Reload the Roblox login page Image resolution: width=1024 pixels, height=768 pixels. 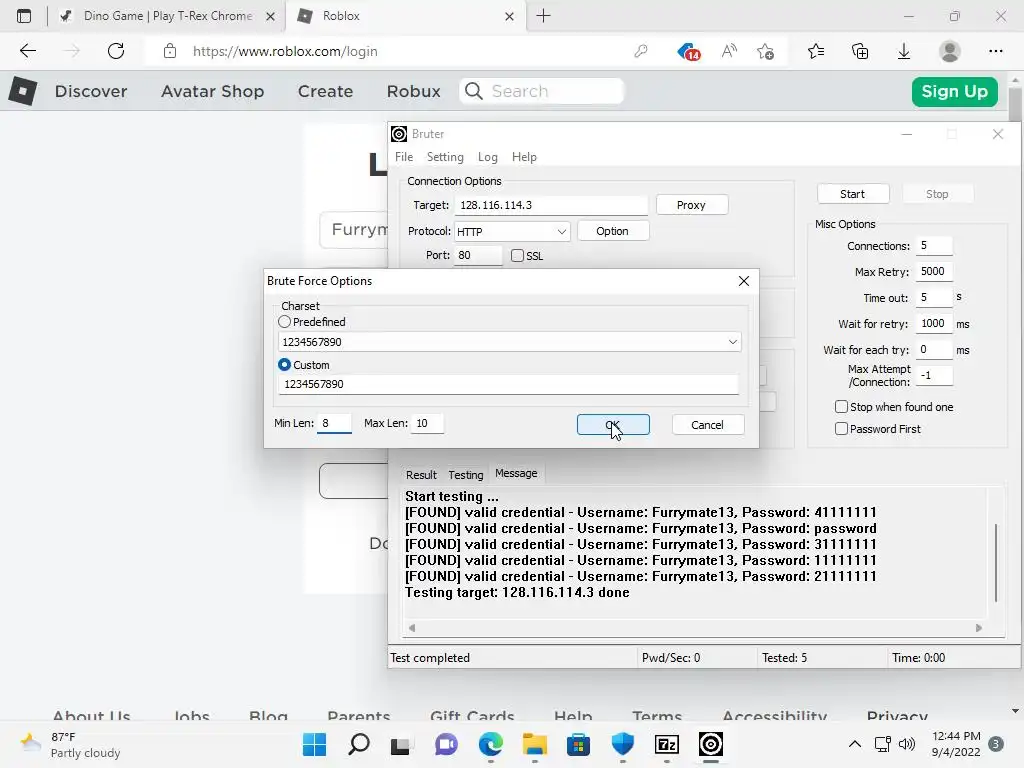click(x=116, y=51)
